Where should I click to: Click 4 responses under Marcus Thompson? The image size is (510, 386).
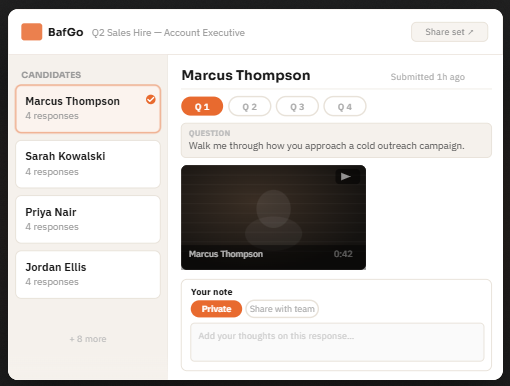point(52,116)
